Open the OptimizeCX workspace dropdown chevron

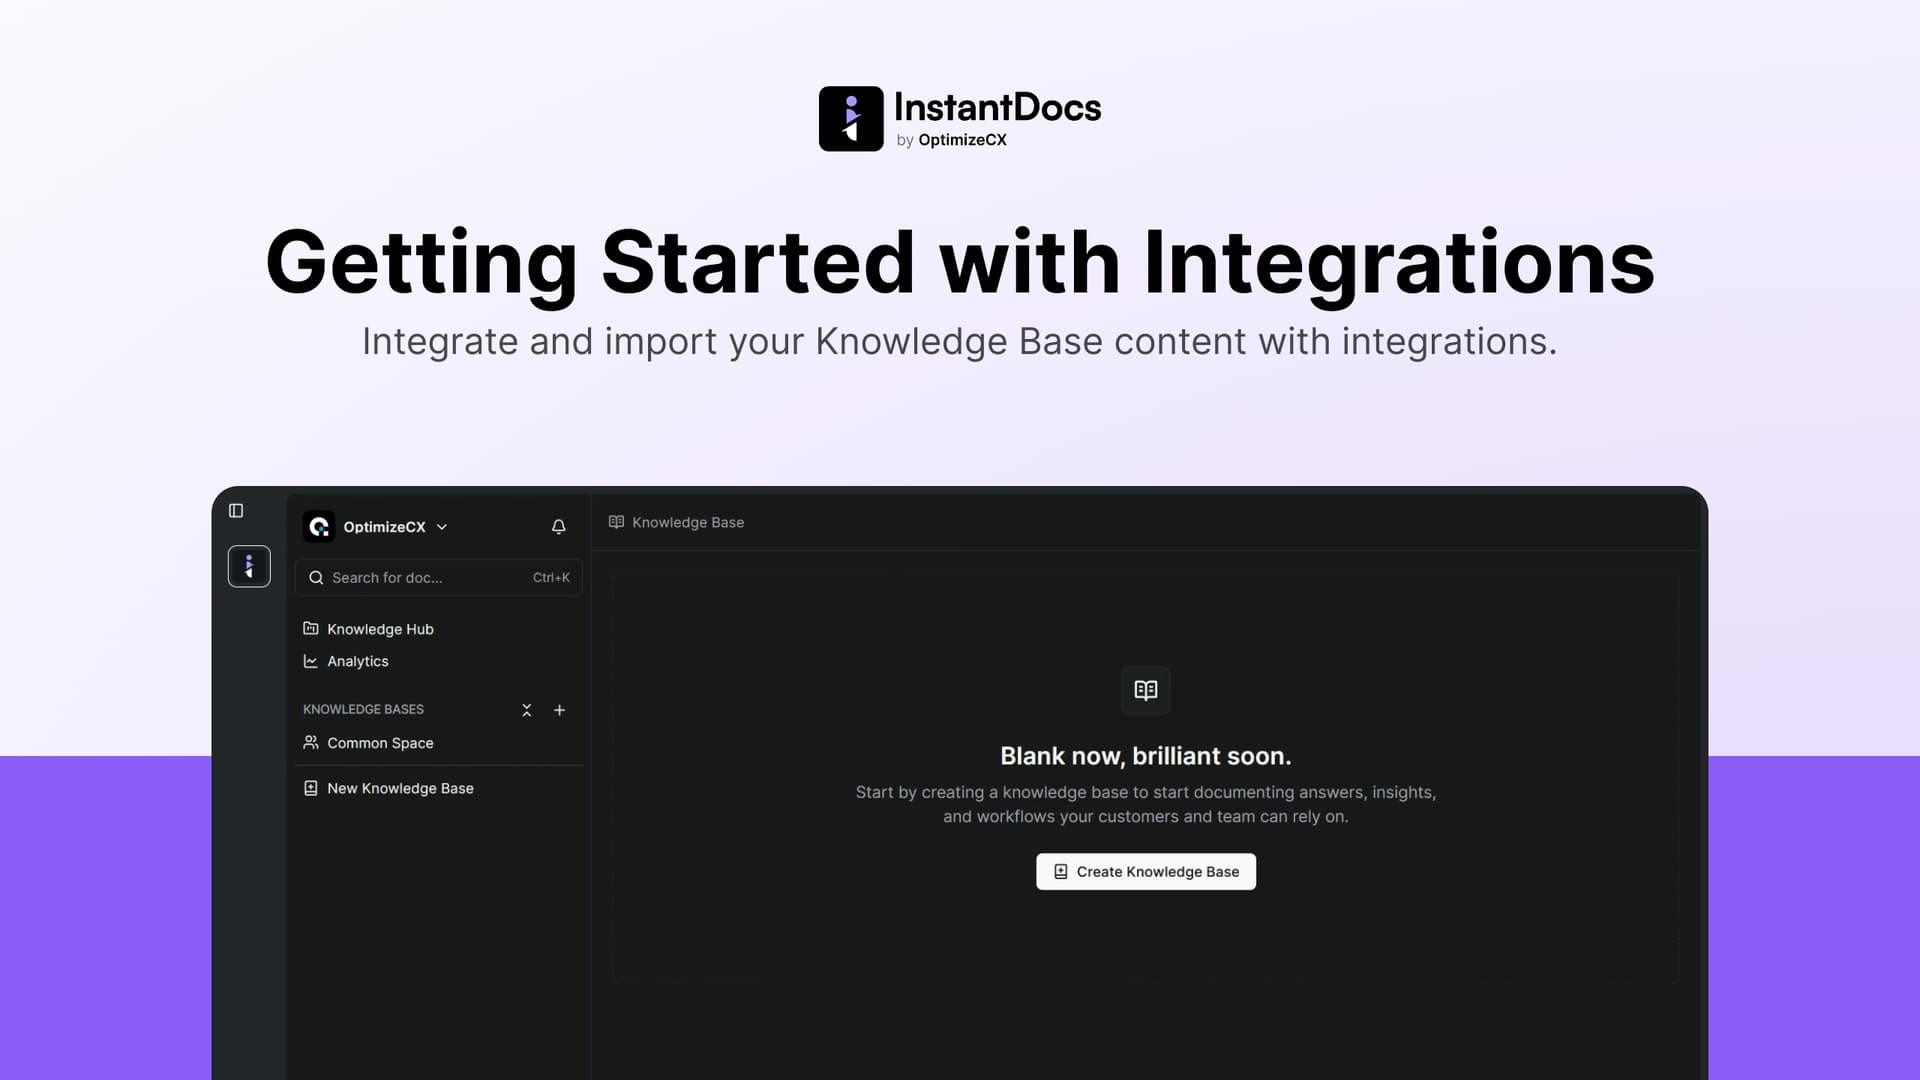pyautogui.click(x=442, y=527)
